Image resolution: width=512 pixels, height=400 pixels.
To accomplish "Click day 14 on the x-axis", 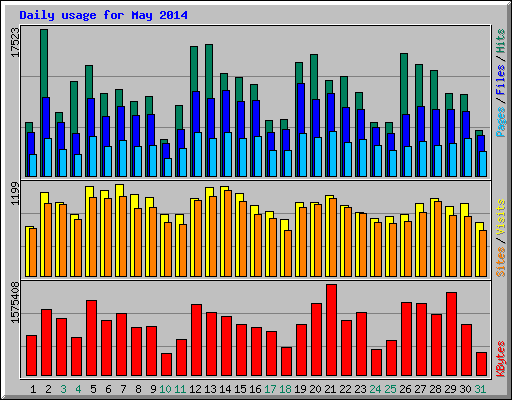I will tap(225, 389).
